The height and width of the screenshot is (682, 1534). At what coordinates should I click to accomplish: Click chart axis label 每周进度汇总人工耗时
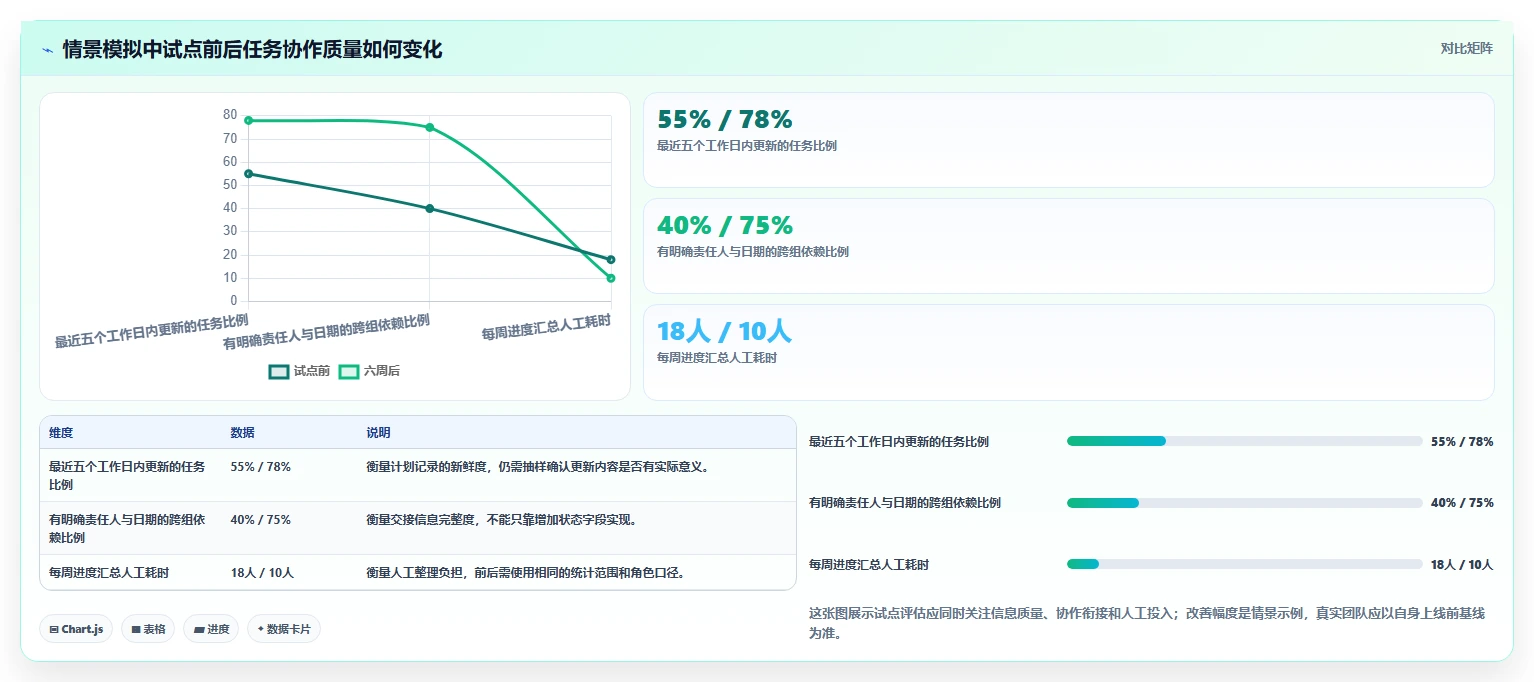(546, 327)
